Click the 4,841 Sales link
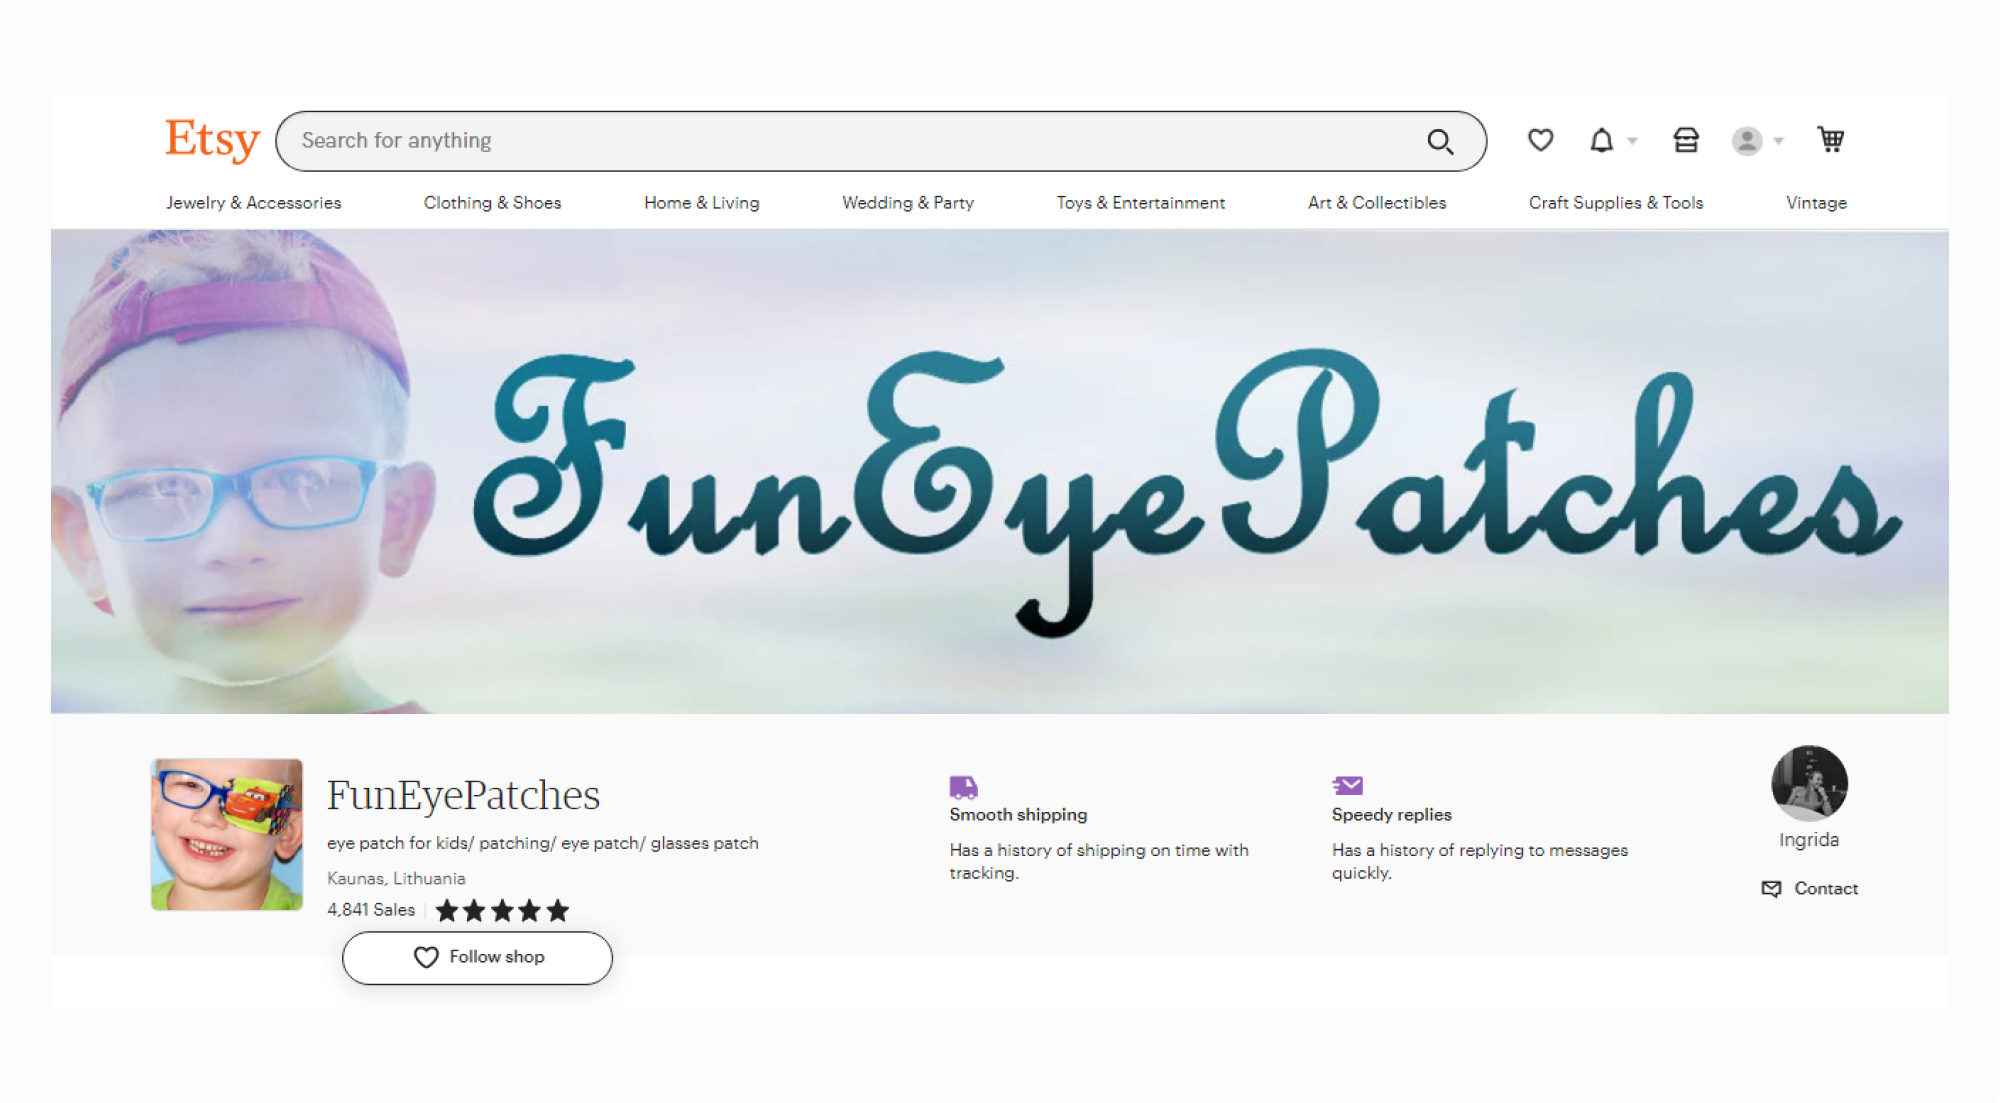 coord(371,910)
